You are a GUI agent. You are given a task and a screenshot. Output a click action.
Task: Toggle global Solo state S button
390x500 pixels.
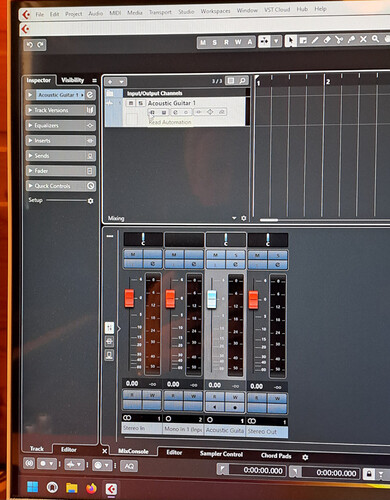pos(215,42)
